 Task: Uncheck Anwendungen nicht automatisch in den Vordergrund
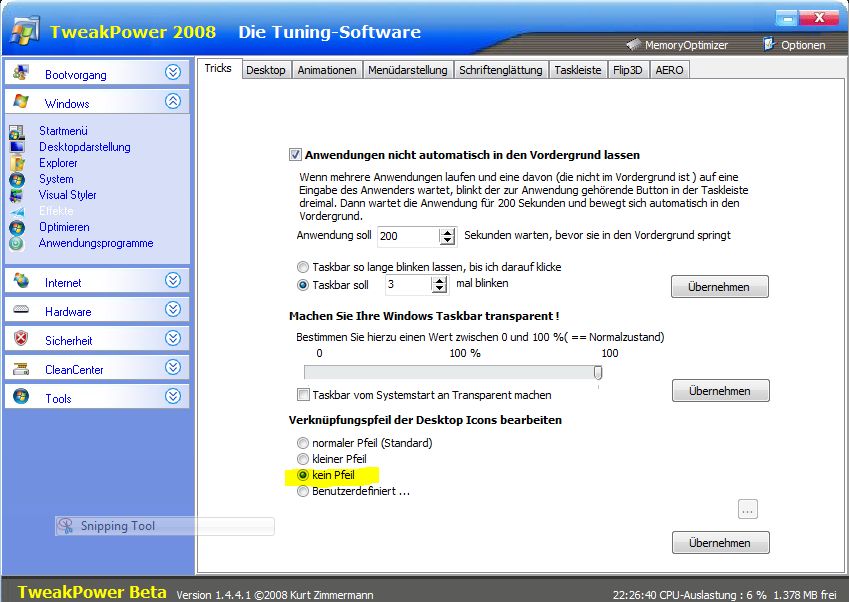coord(295,155)
